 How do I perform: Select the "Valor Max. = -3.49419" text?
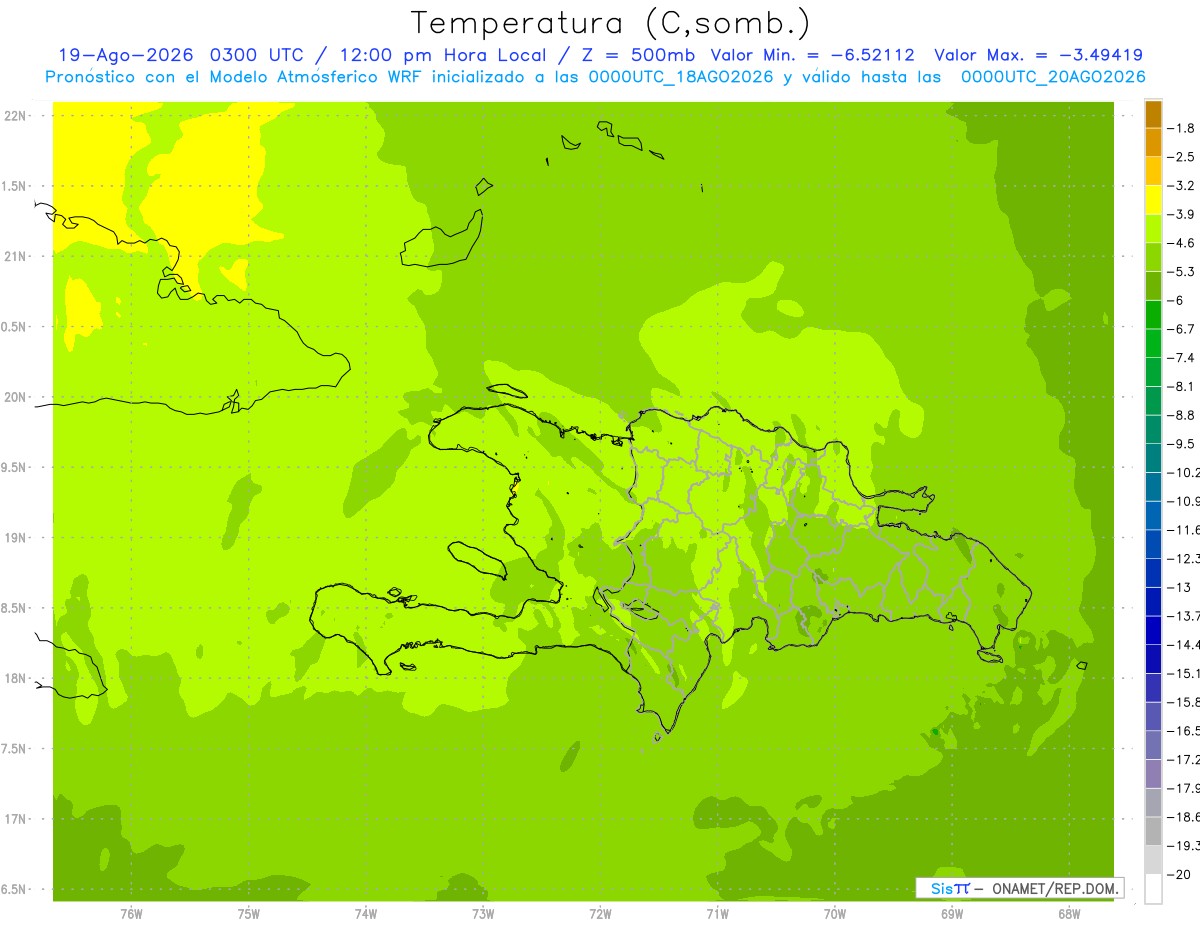click(1038, 55)
